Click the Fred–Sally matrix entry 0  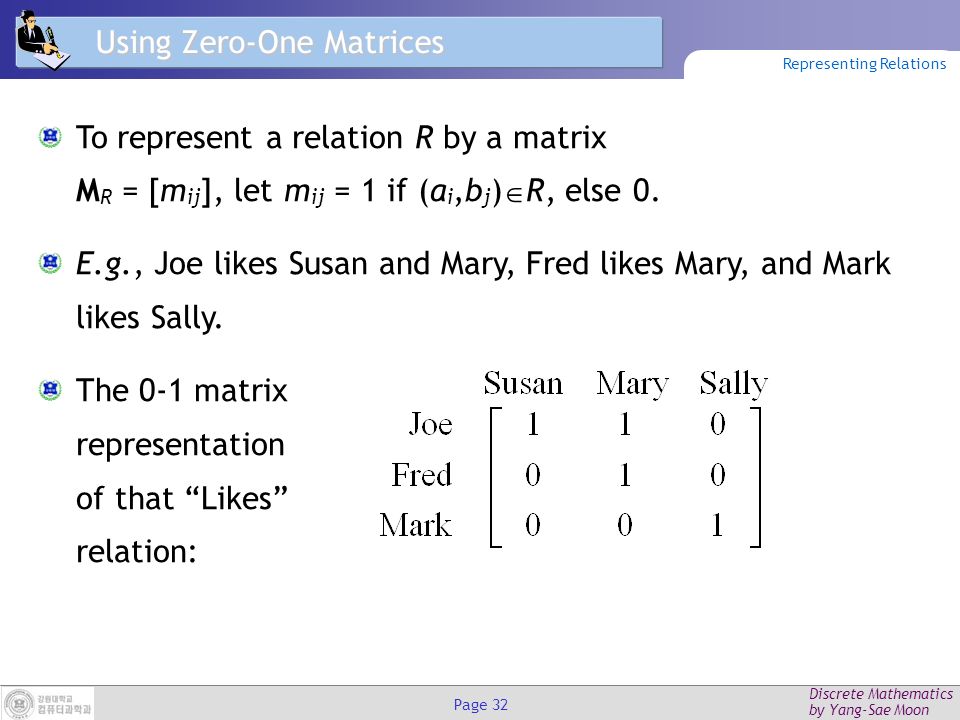pyautogui.click(x=718, y=474)
